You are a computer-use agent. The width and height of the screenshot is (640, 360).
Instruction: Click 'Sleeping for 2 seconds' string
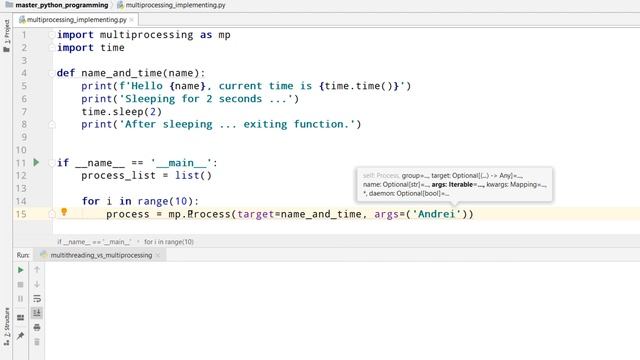193,99
